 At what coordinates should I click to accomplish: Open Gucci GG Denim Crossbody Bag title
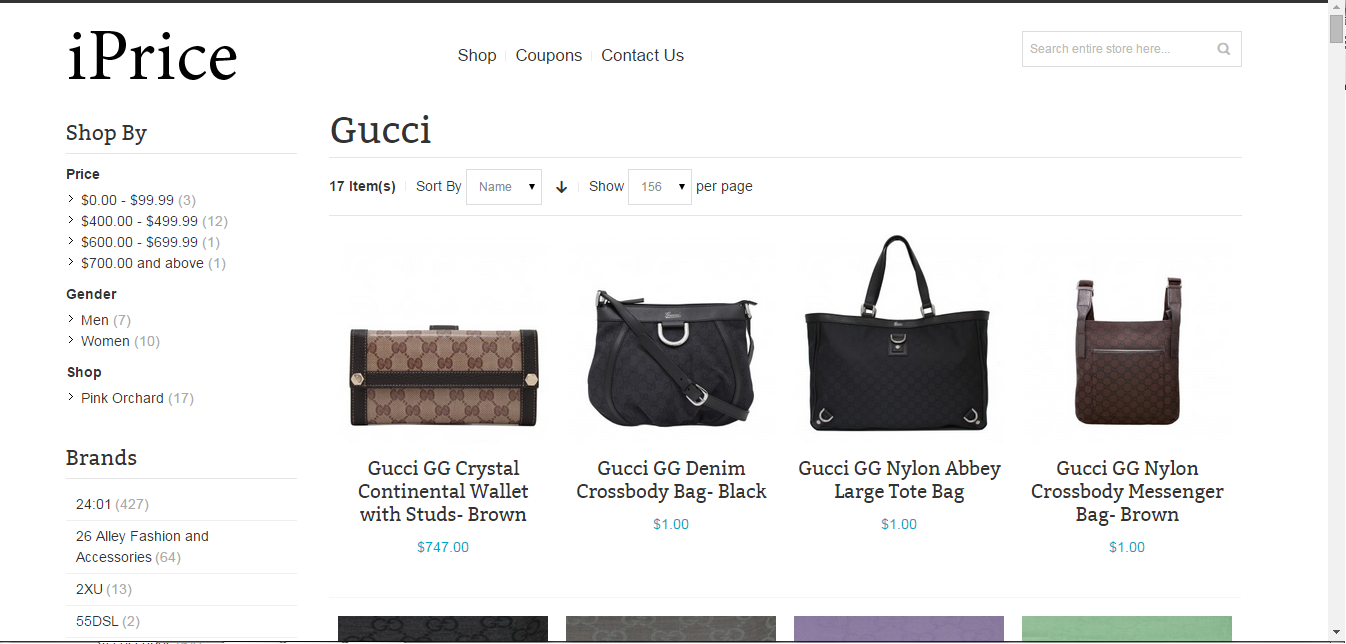point(671,480)
